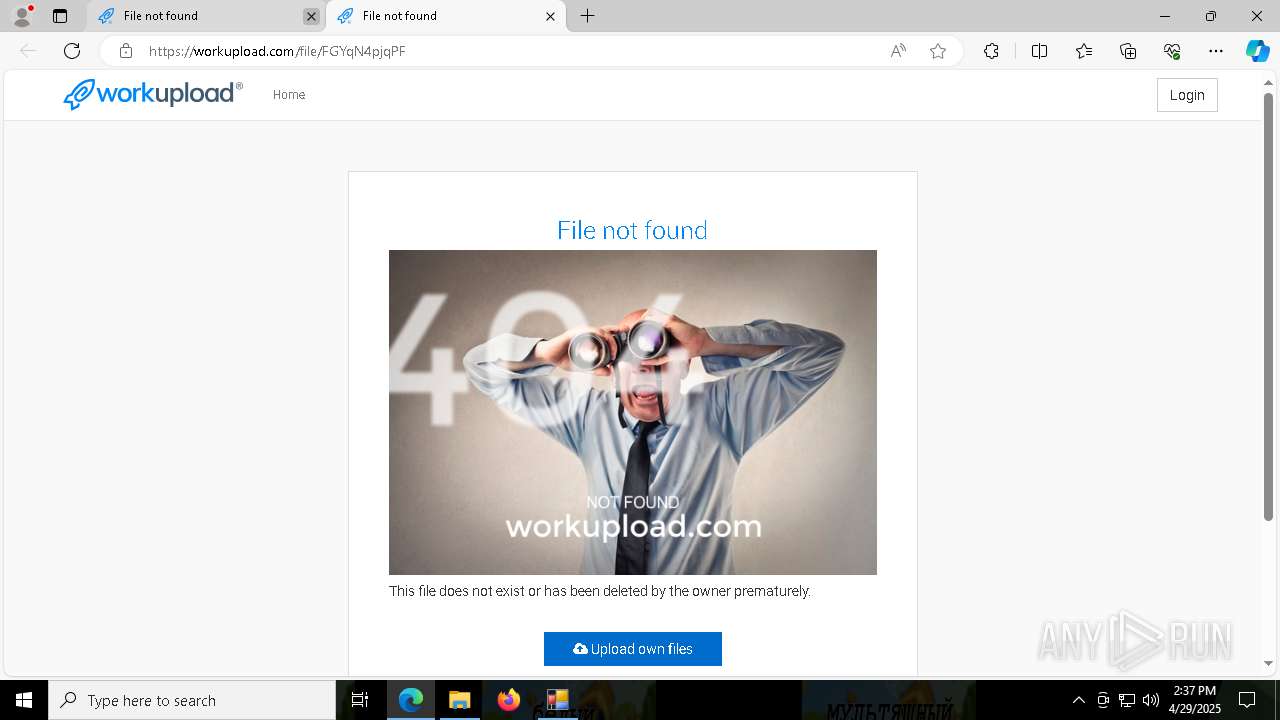1280x720 pixels.
Task: Toggle Split screen view
Action: 1039,51
